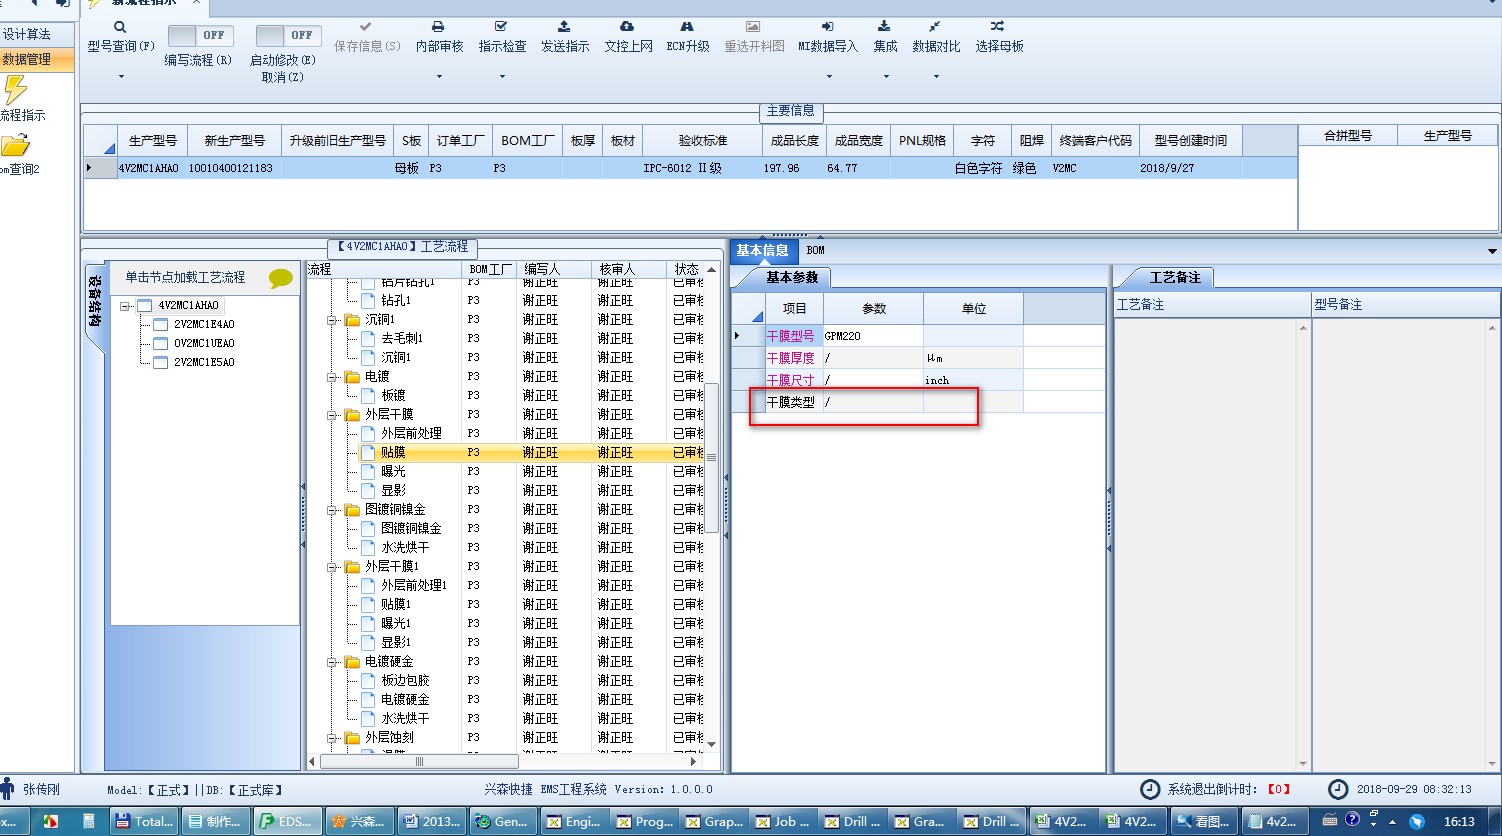1502x836 pixels.
Task: Select the 基本参数 tab
Action: (x=791, y=277)
